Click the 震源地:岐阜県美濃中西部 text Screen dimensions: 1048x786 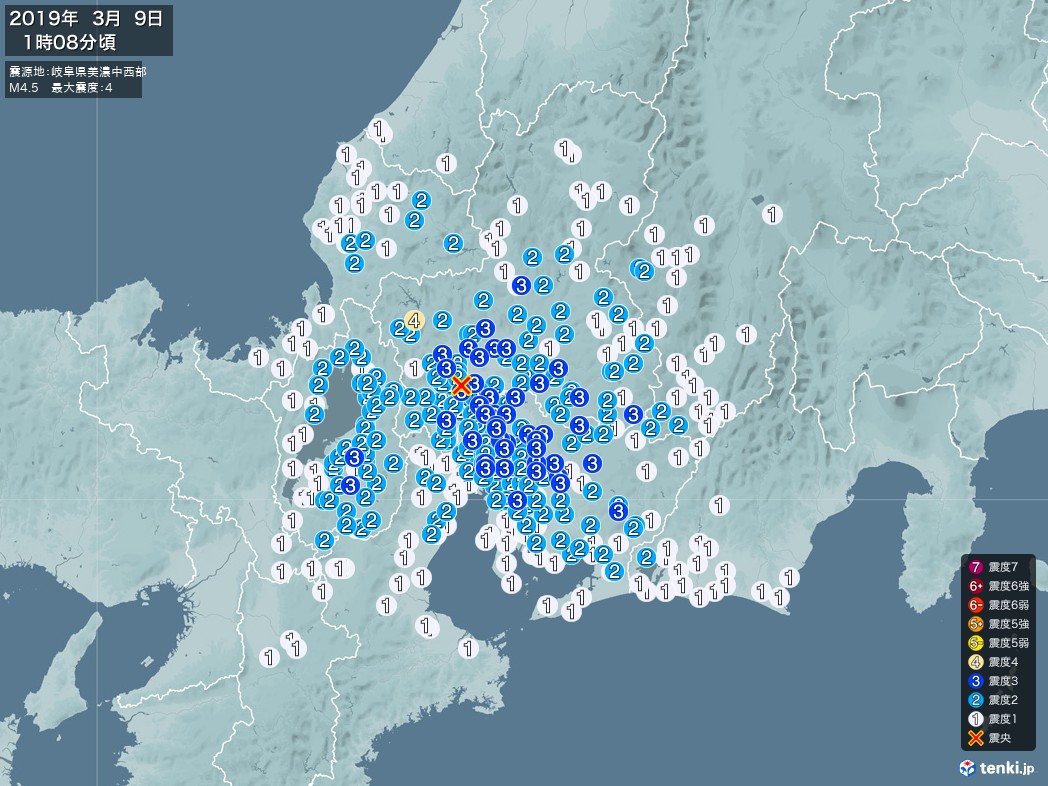[x=78, y=71]
